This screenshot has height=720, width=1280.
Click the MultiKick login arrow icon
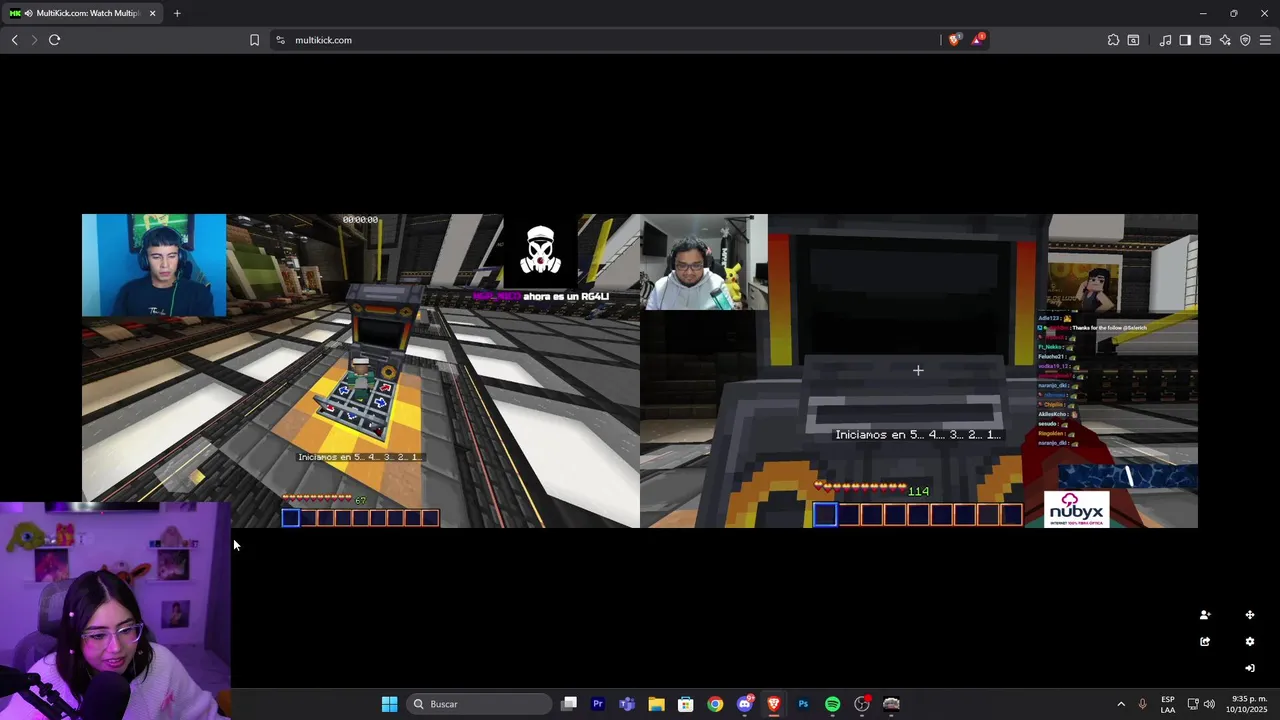[1249, 668]
